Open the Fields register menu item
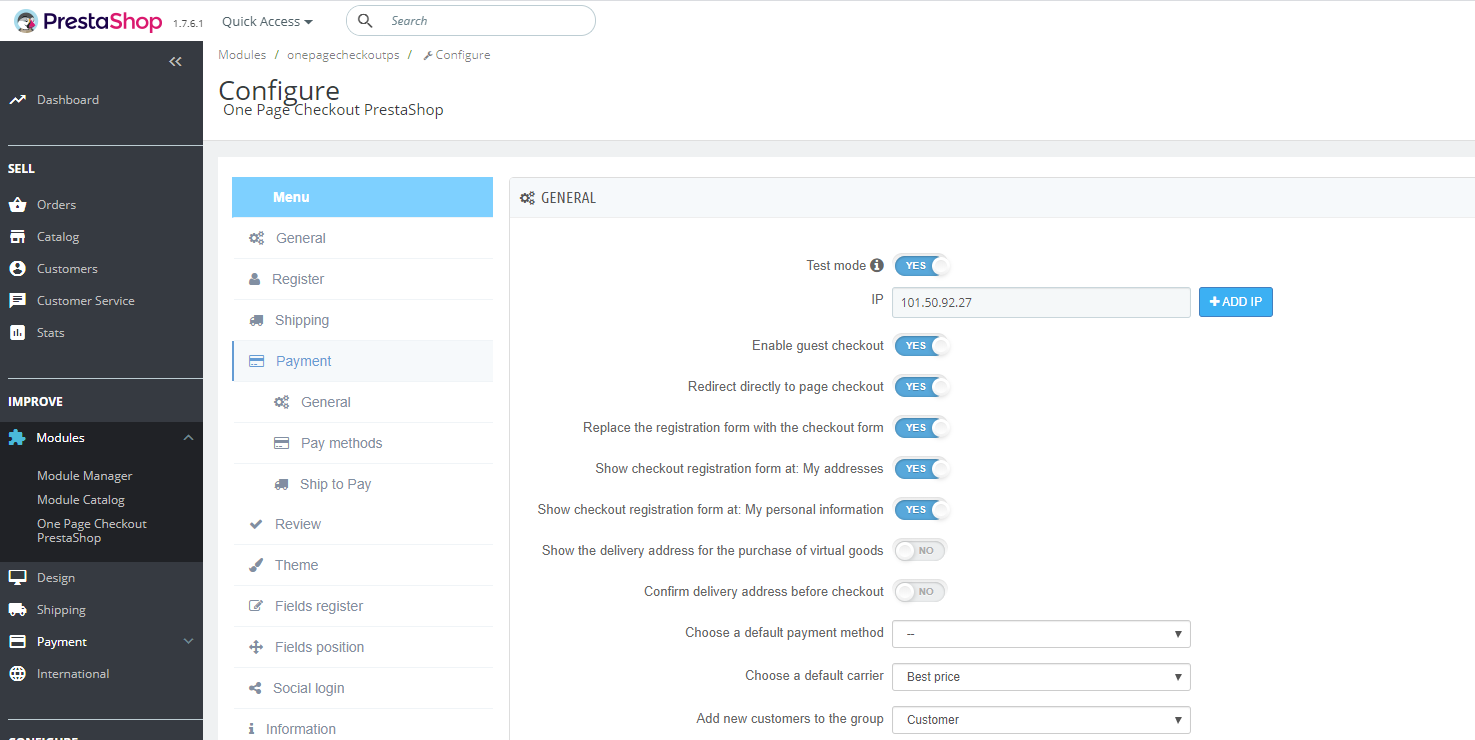Viewport: 1475px width, 740px height. click(362, 607)
